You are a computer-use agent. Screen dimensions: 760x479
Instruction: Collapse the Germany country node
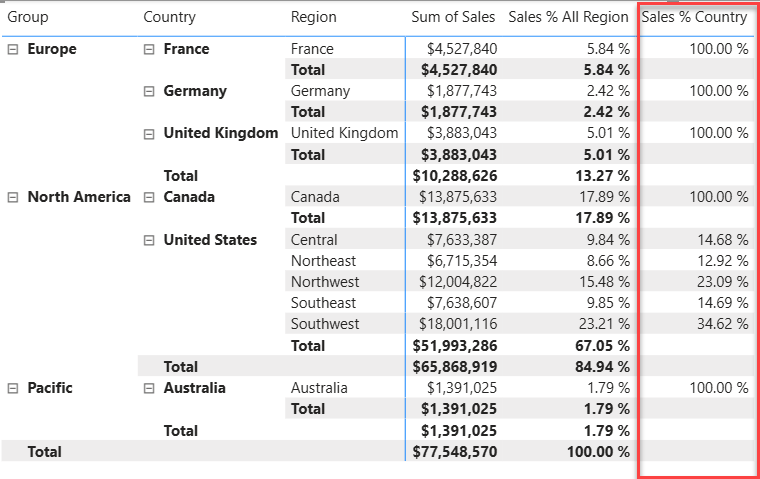pyautogui.click(x=149, y=91)
